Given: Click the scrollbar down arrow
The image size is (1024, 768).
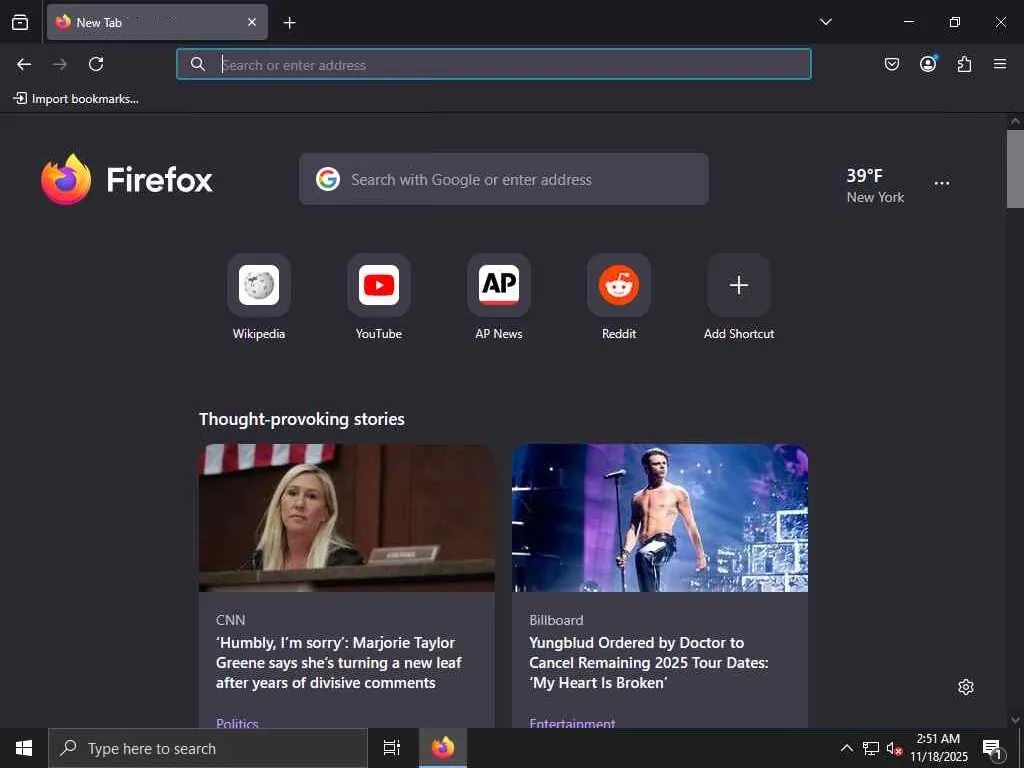Looking at the screenshot, I should (x=1015, y=720).
